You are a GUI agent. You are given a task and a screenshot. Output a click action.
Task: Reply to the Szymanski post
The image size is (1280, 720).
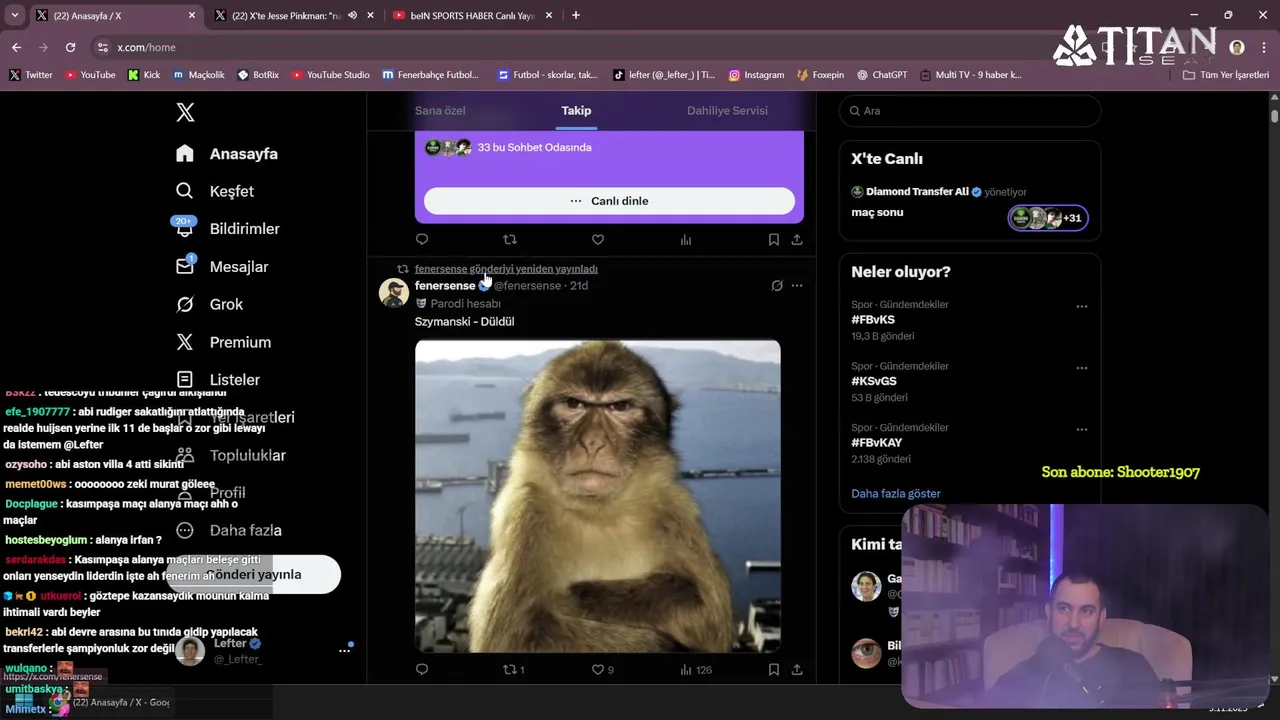tap(422, 670)
